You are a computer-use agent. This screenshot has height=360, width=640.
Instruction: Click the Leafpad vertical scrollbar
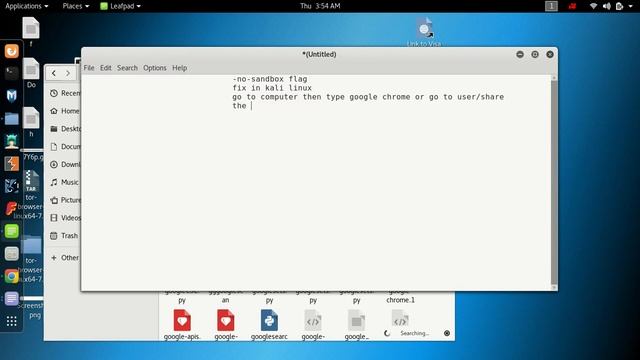pyautogui.click(x=554, y=182)
